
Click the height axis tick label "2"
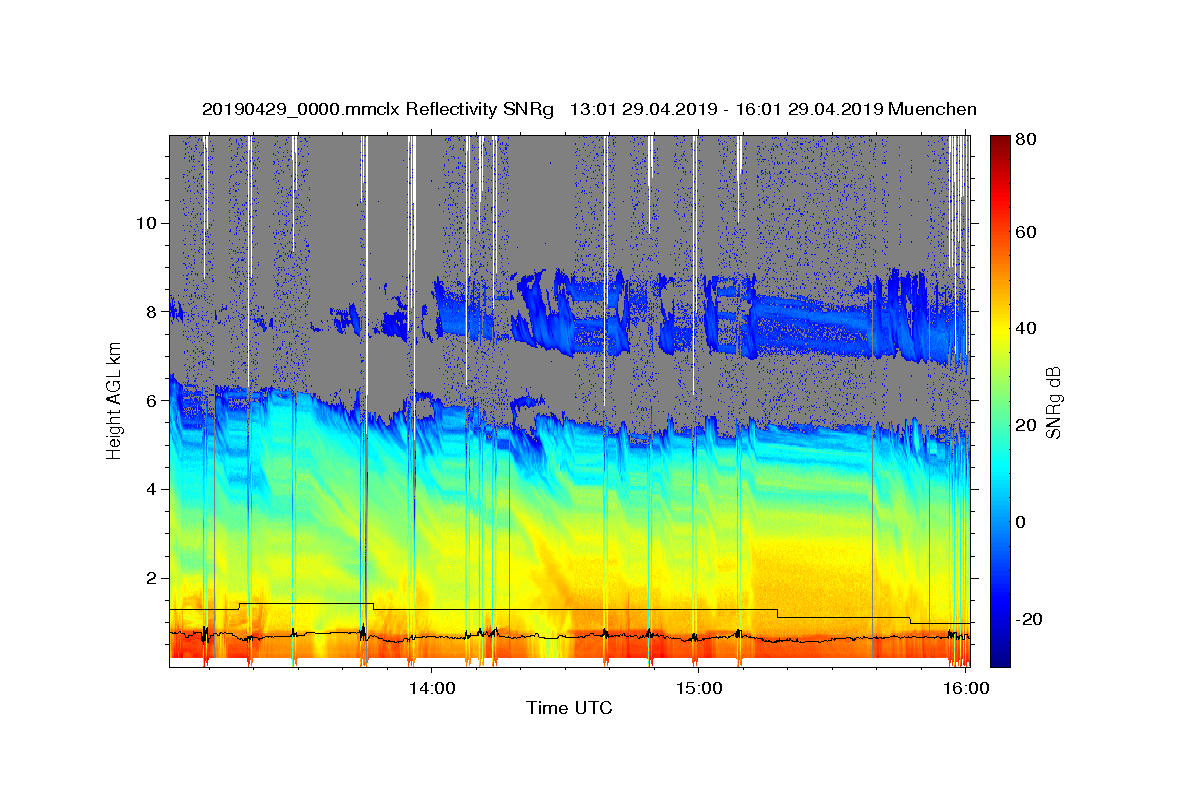coord(150,578)
